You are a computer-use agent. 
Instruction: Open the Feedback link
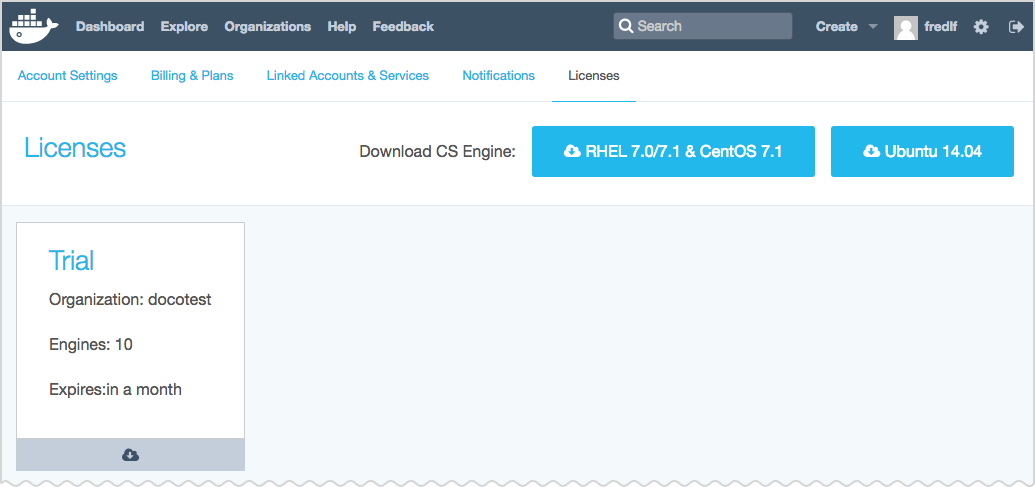click(x=403, y=27)
